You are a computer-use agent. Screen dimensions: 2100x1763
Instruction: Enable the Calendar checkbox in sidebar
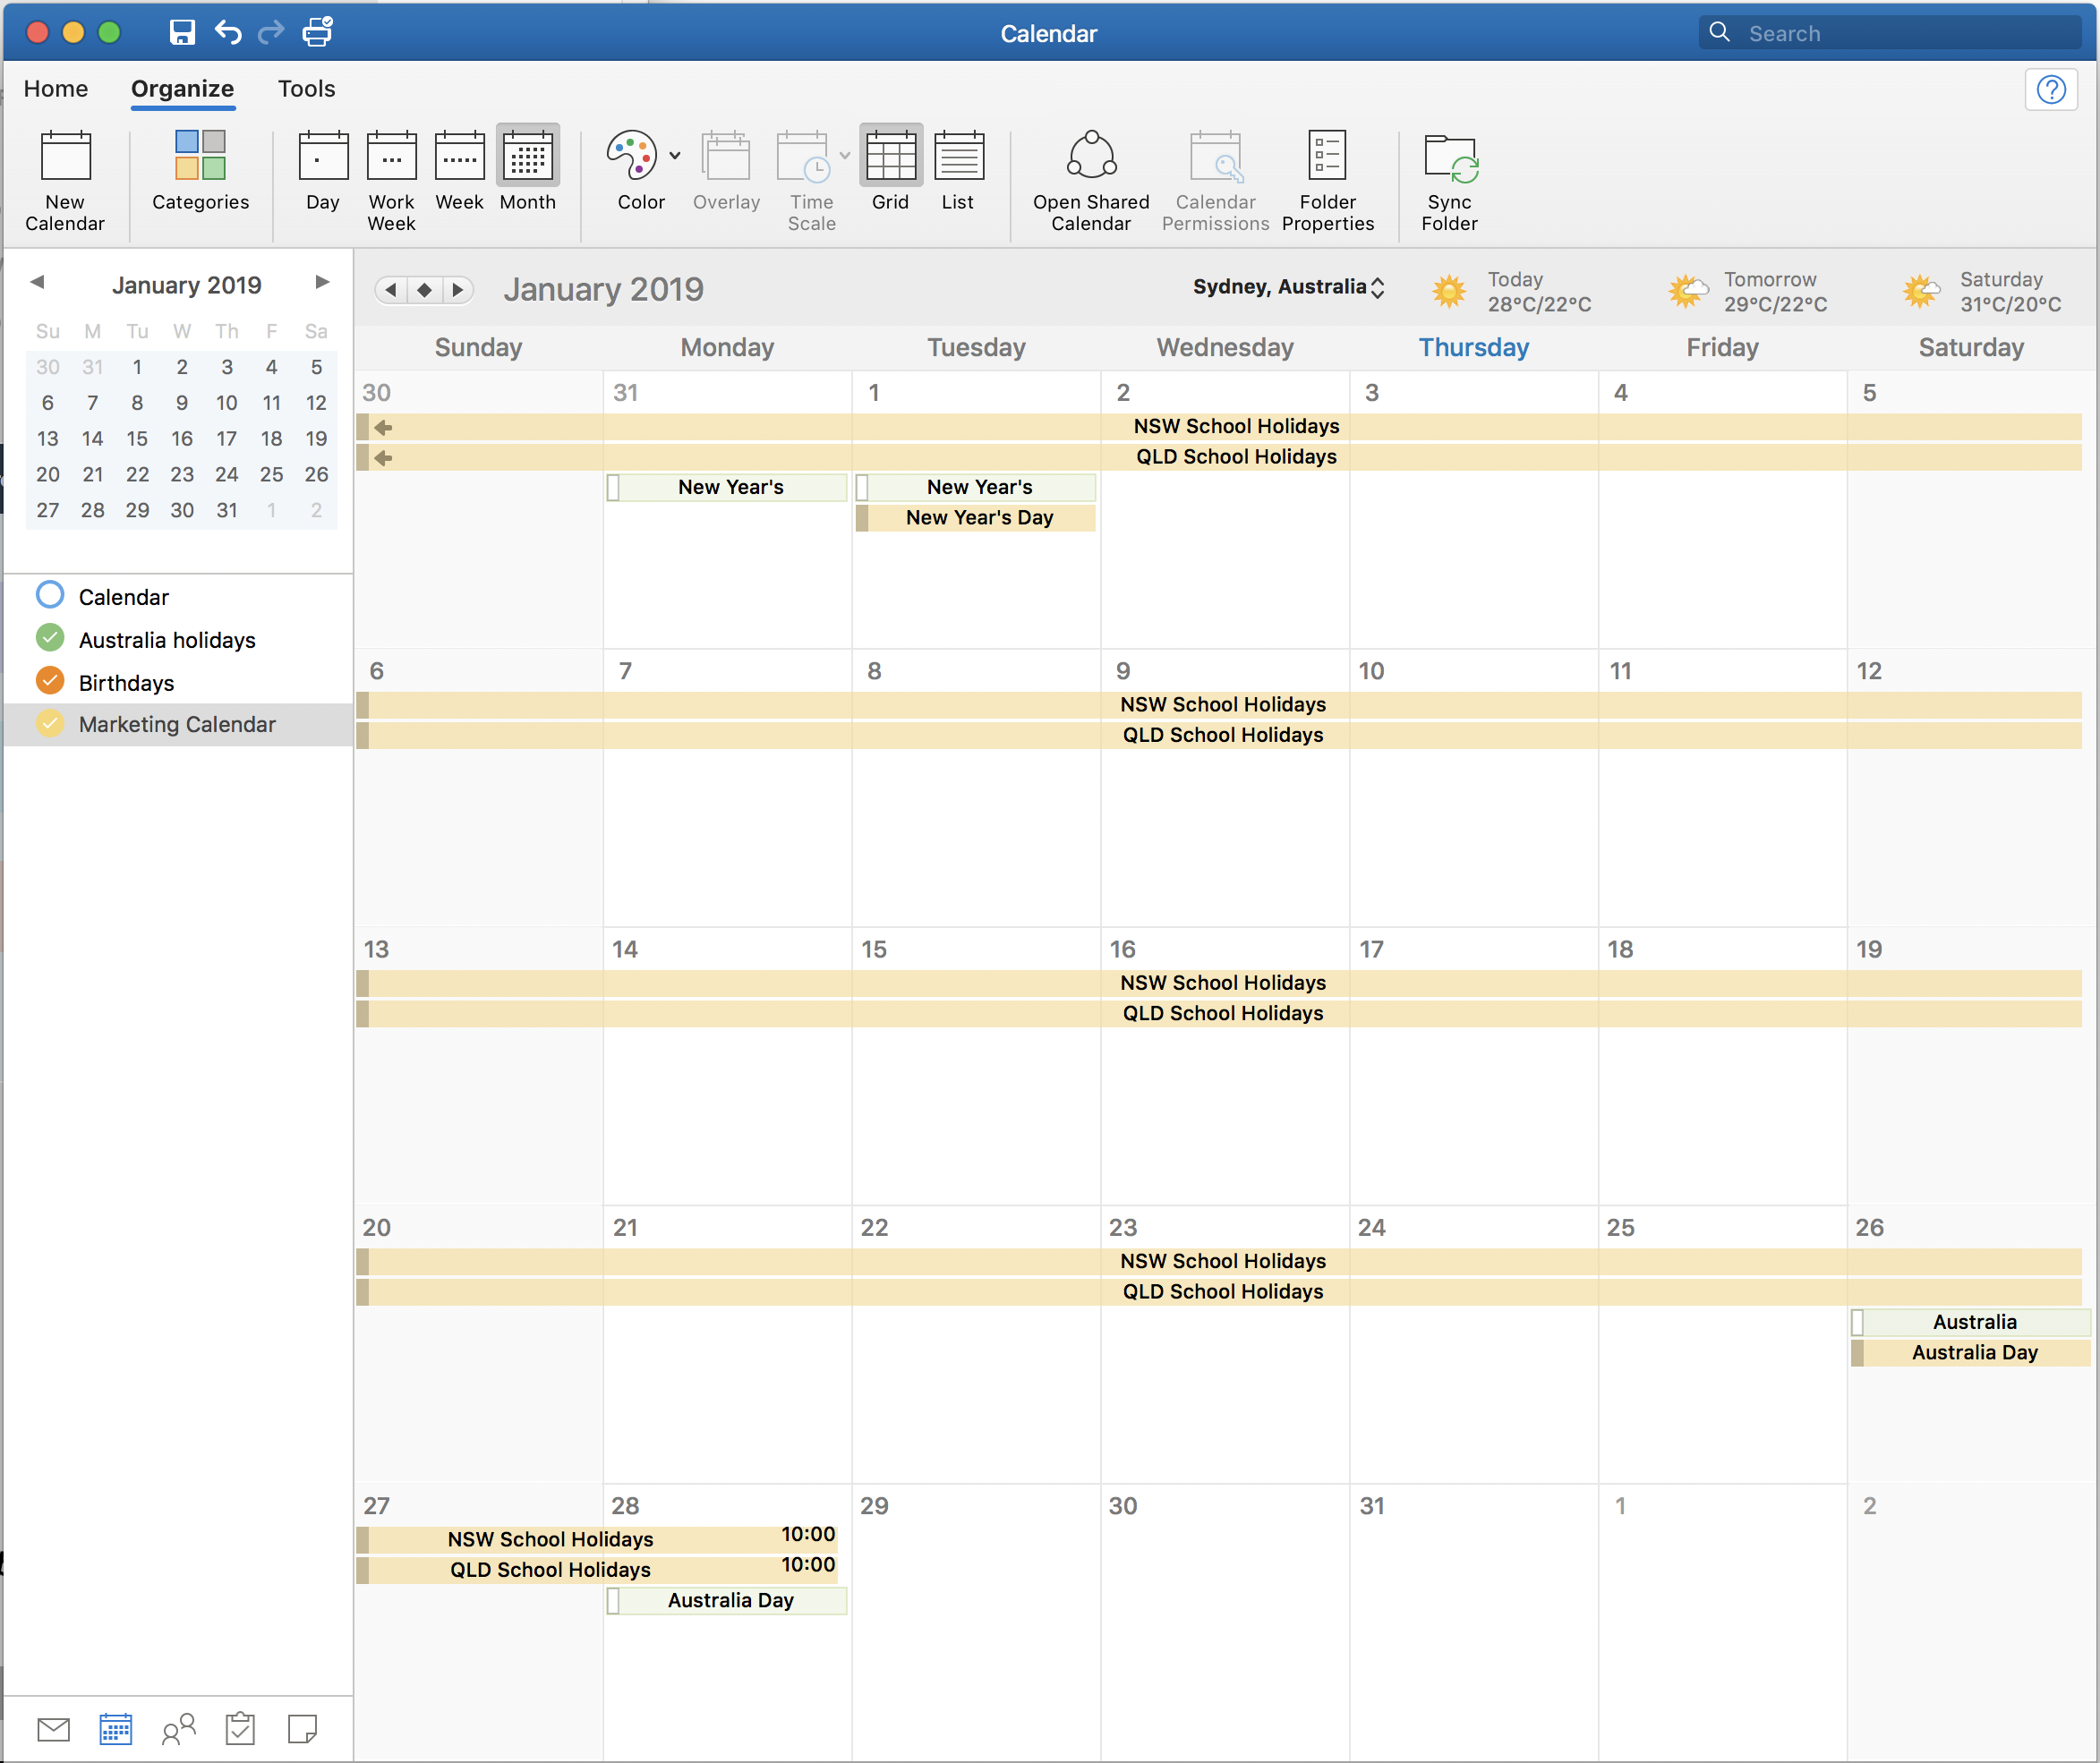[50, 595]
